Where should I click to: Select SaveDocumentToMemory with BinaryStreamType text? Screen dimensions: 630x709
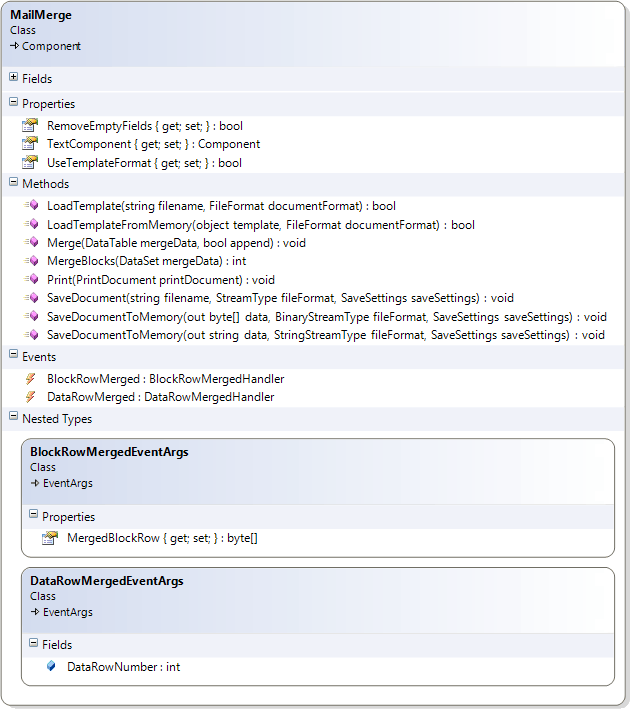[327, 317]
